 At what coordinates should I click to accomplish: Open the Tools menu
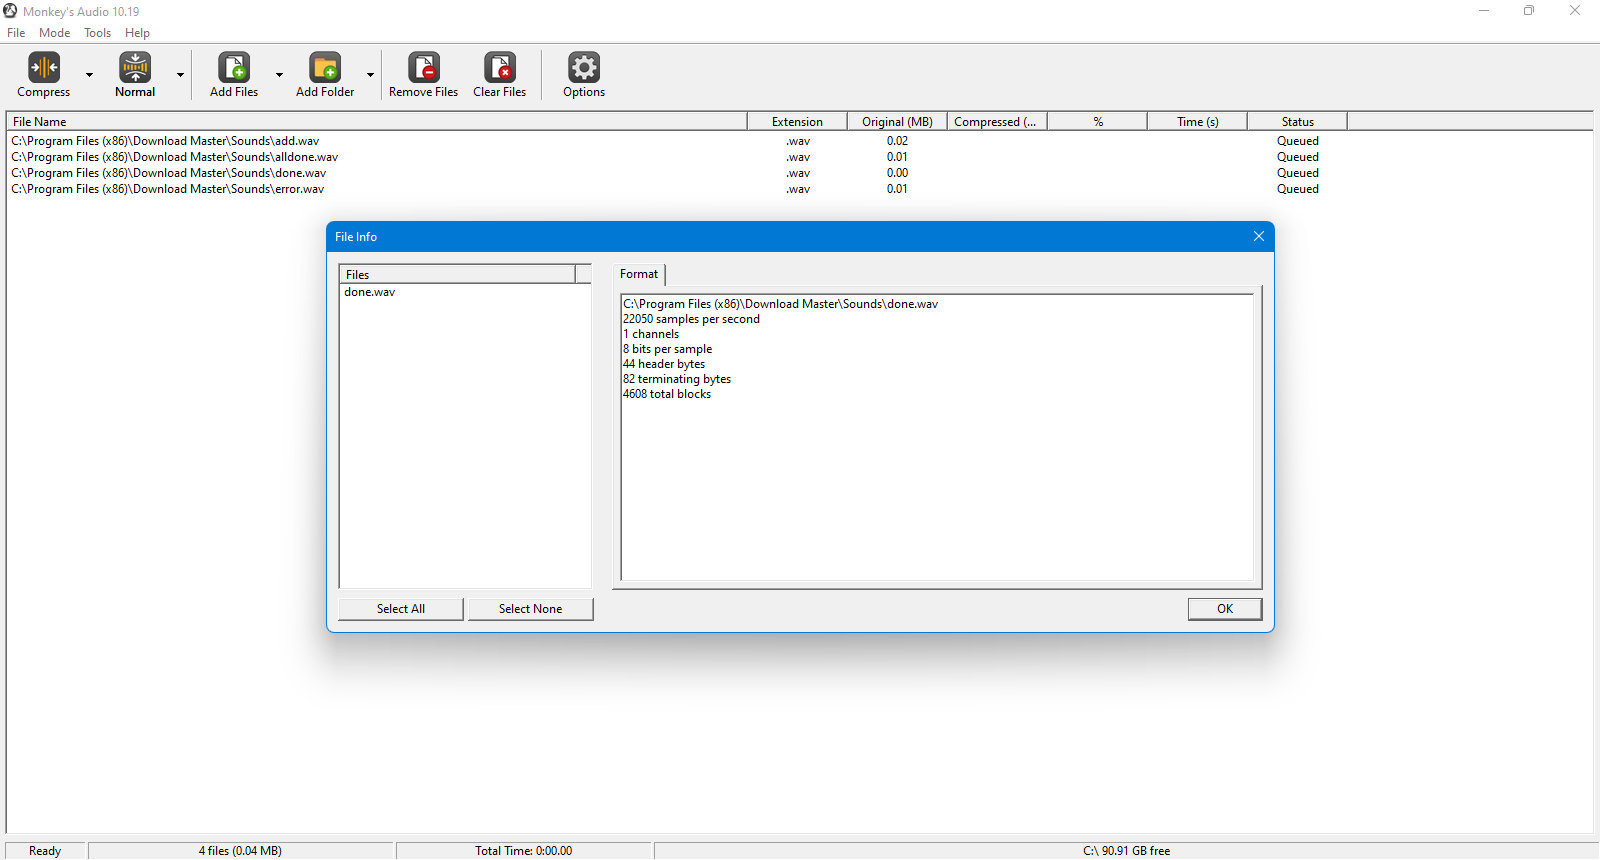(x=98, y=33)
